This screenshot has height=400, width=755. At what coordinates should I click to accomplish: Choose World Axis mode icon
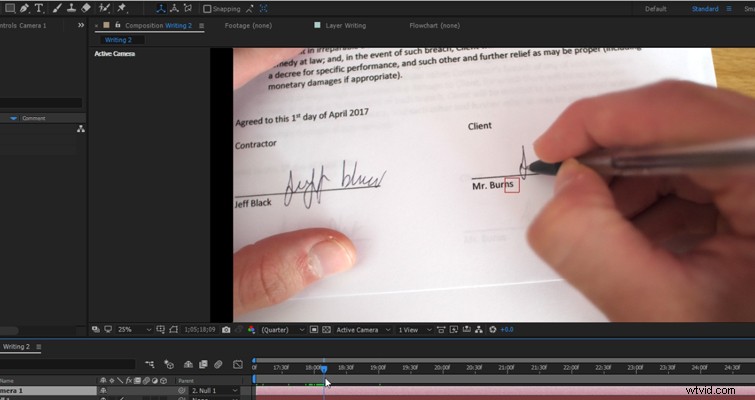click(x=174, y=9)
